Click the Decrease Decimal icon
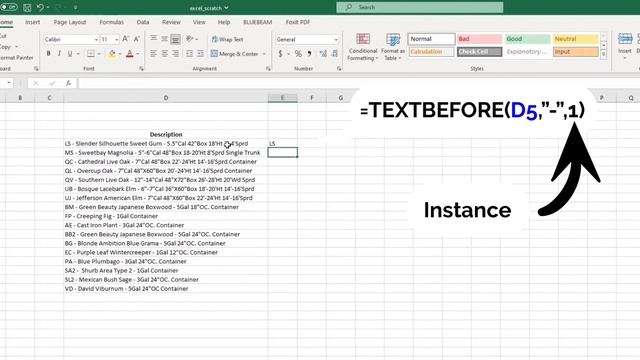Screen dimensions: 640x360 [x=334, y=53]
